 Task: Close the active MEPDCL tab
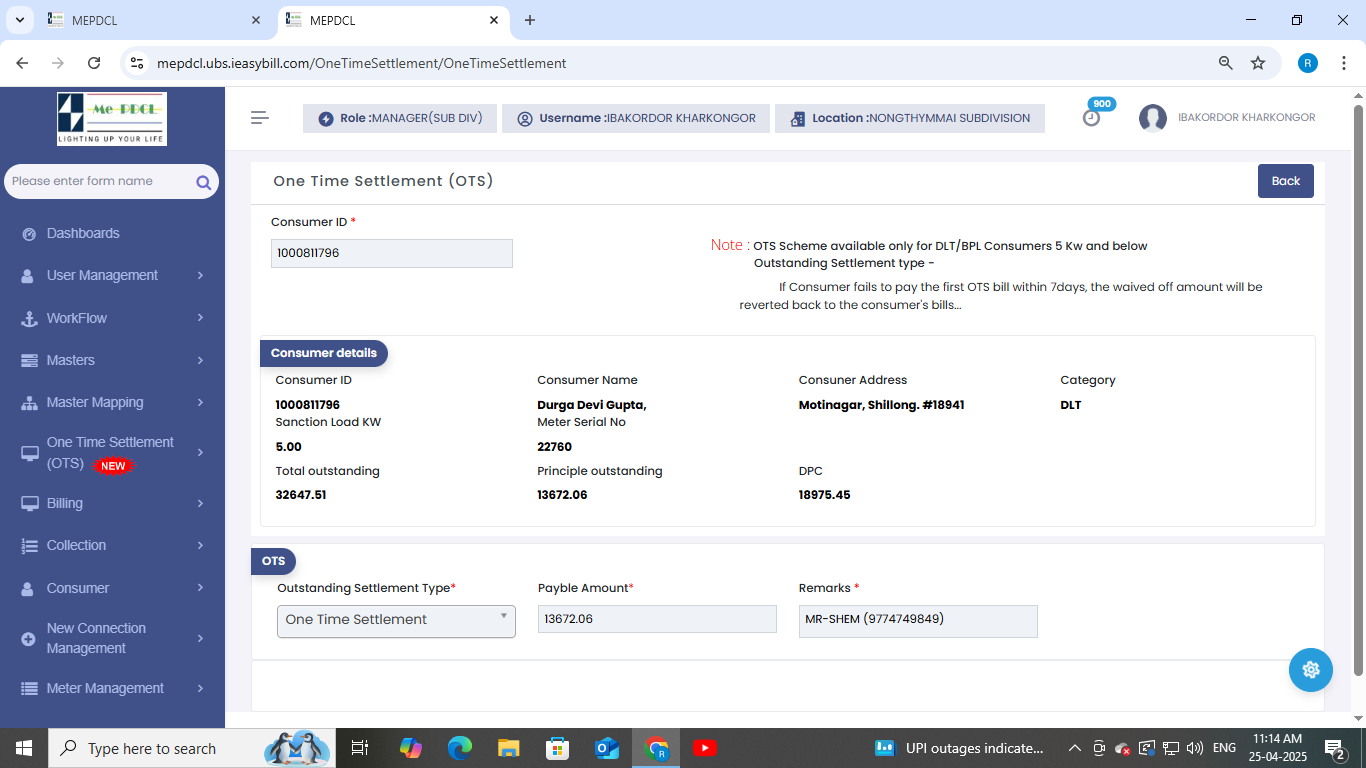(494, 20)
